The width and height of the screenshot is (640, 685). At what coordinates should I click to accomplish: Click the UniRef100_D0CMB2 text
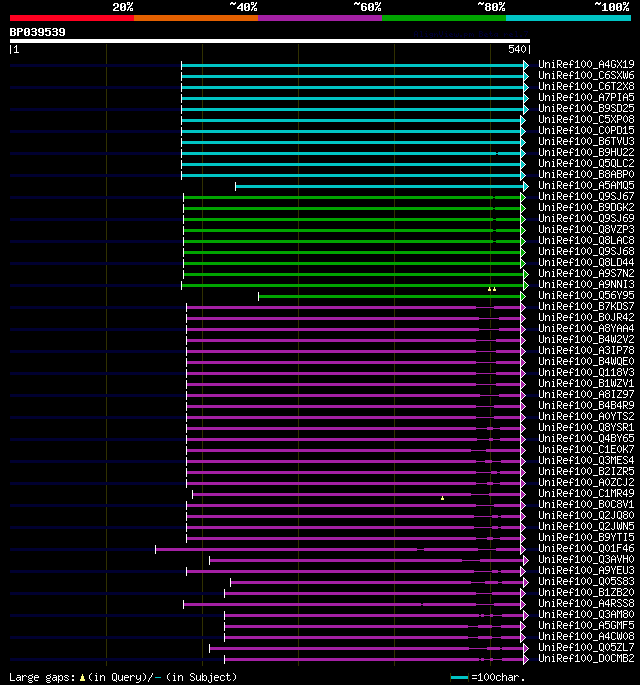point(586,658)
